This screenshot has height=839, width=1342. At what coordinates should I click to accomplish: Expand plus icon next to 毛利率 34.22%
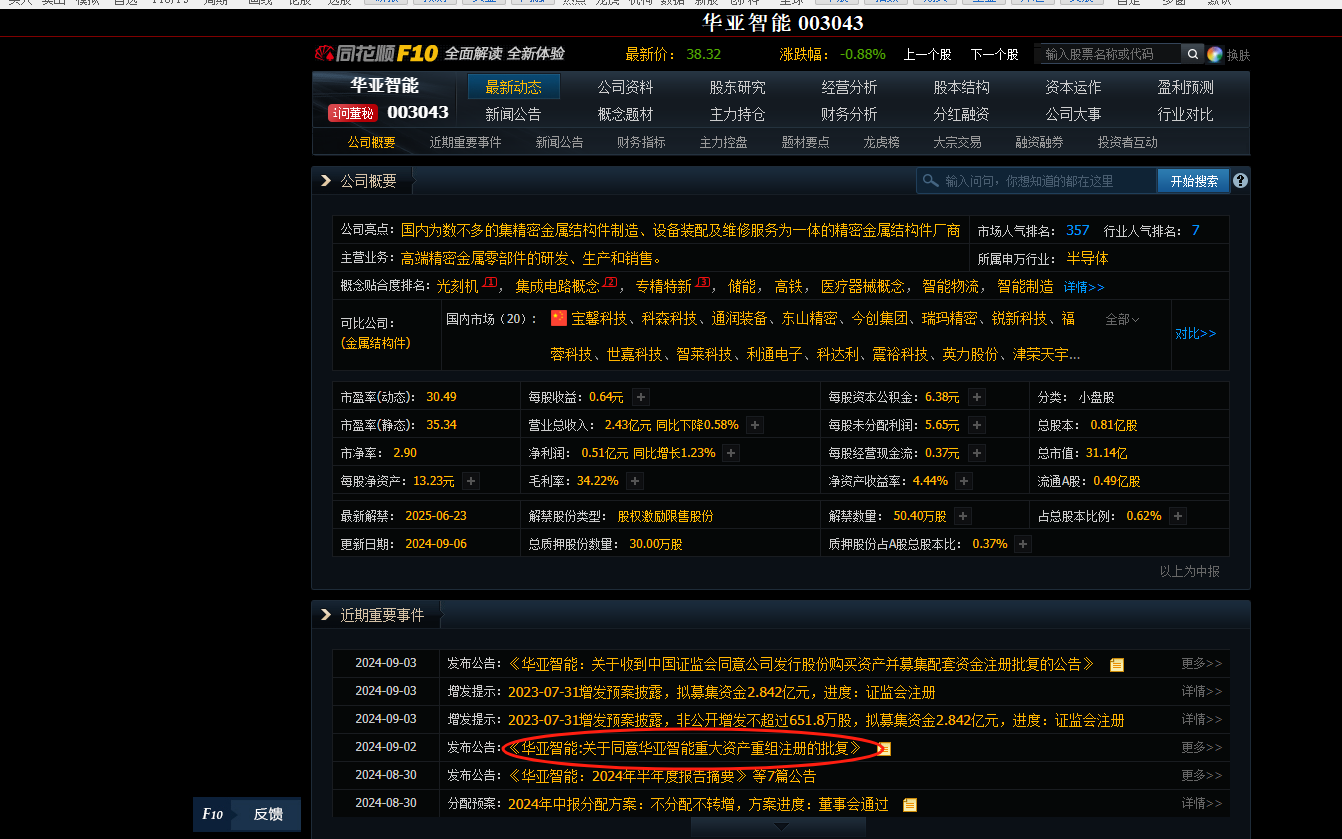[635, 481]
